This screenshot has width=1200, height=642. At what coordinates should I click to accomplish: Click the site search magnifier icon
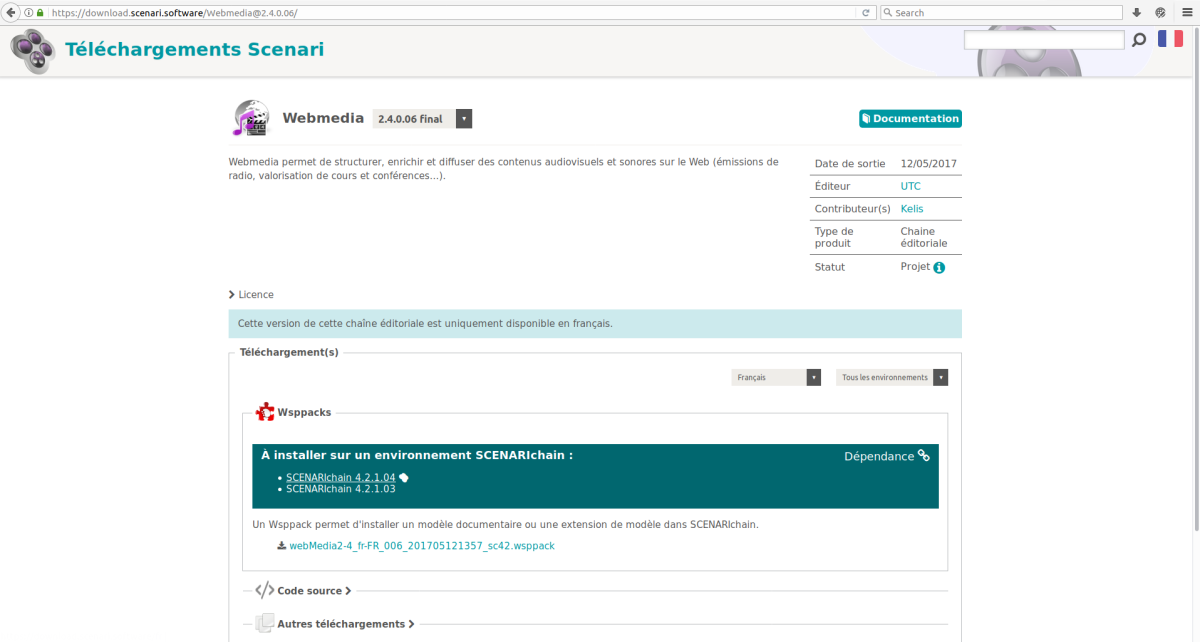point(1139,40)
